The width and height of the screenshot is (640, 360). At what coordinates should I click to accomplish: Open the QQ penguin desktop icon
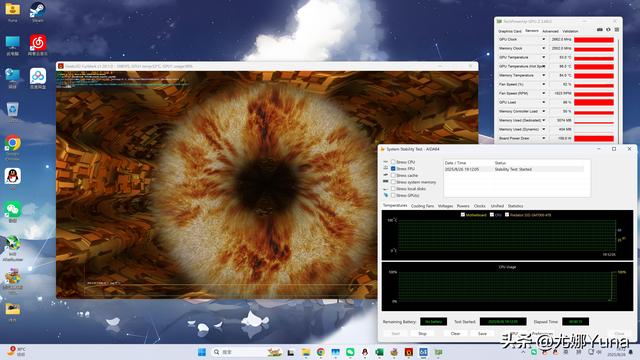tap(13, 177)
